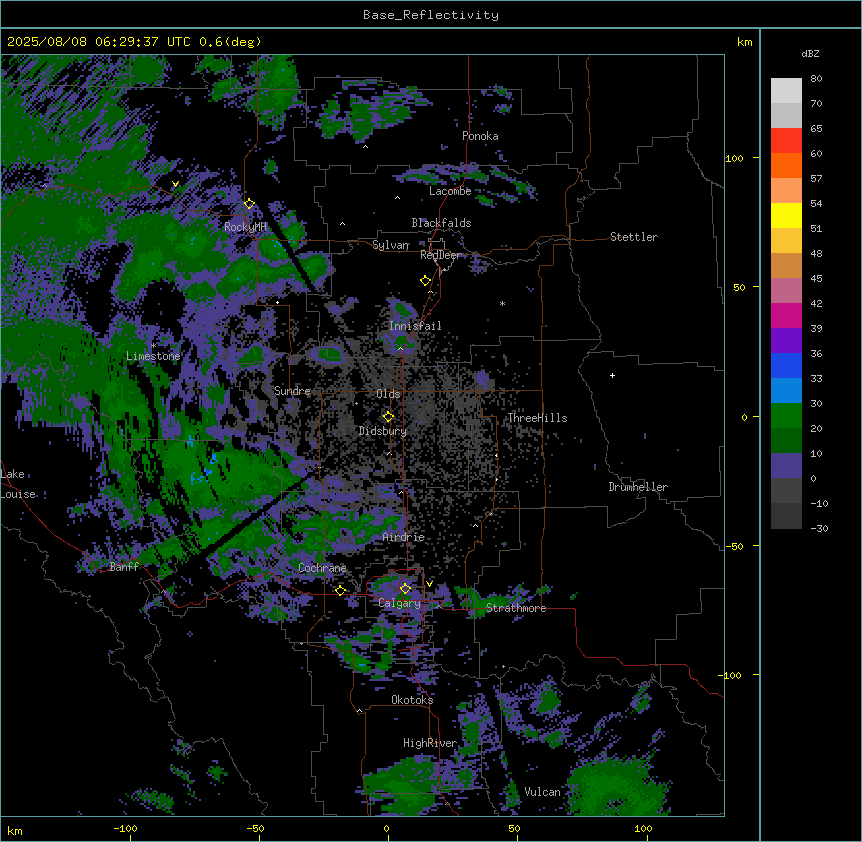The width and height of the screenshot is (862, 842).
Task: Click the white plus marker above Drumheller
Action: 612,375
